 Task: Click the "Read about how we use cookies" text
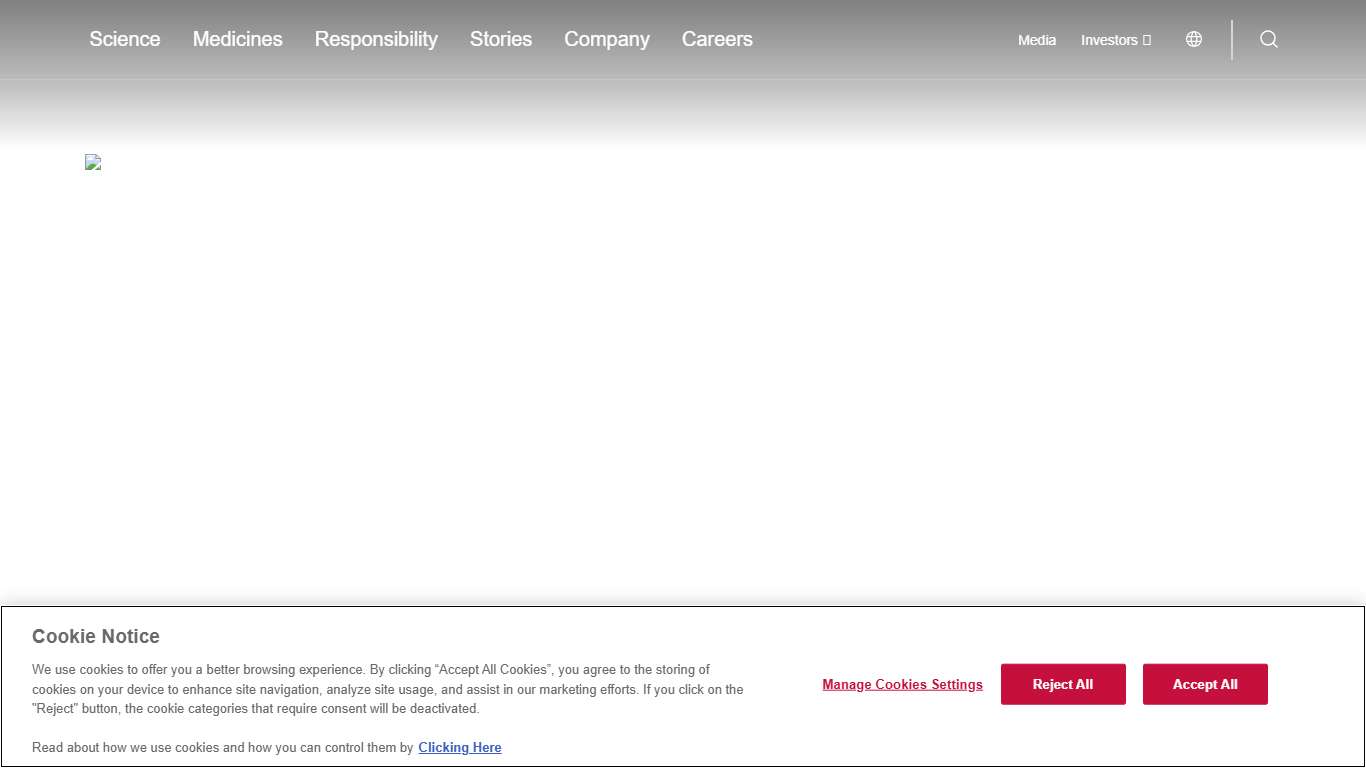pyautogui.click(x=222, y=747)
